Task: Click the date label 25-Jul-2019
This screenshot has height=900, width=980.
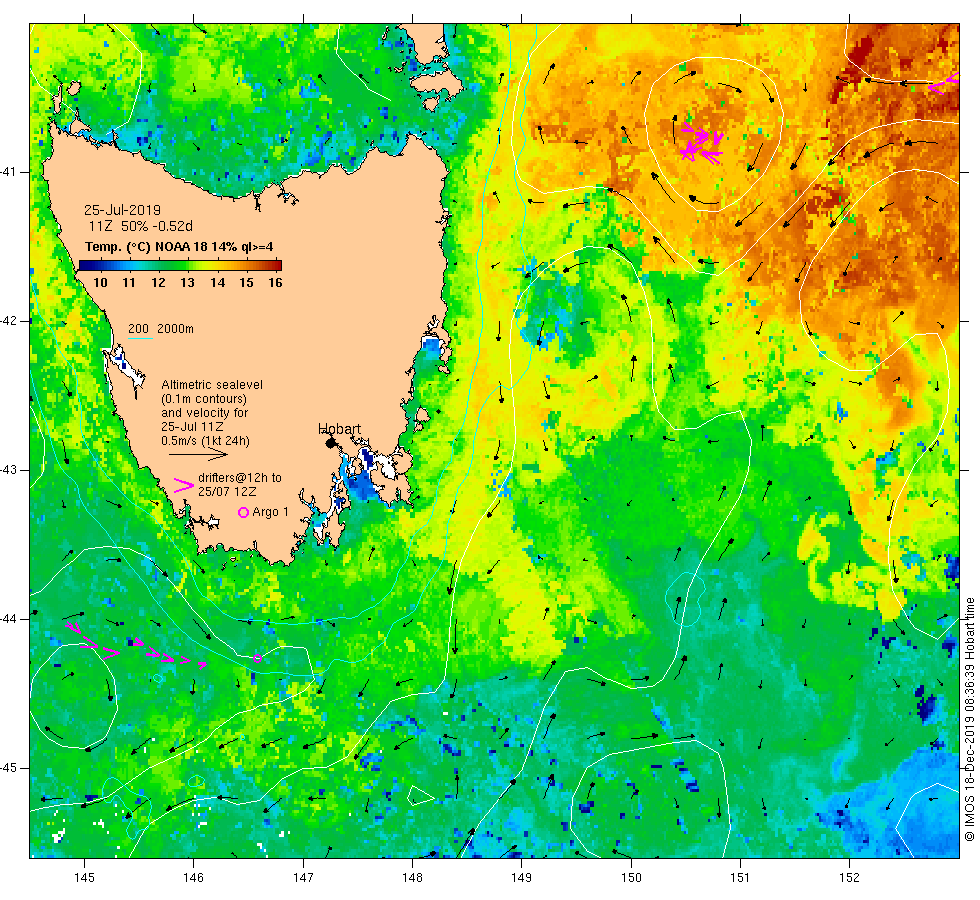Action: pyautogui.click(x=122, y=210)
